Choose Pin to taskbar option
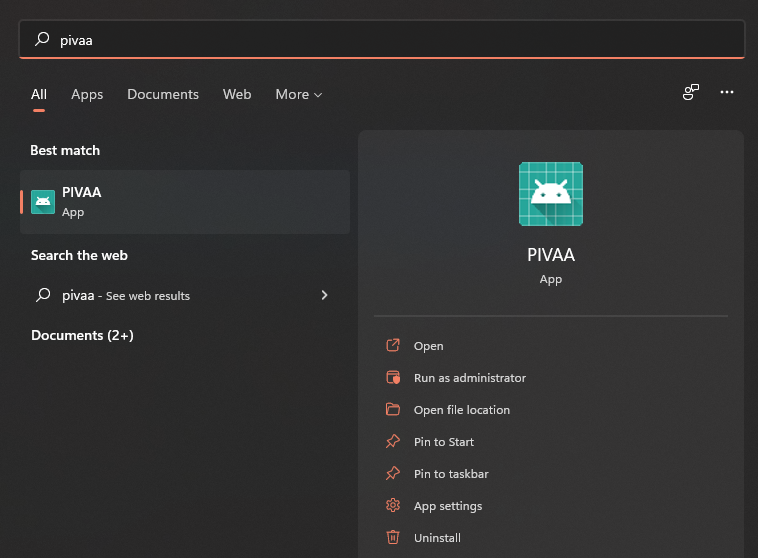758x558 pixels. pyautogui.click(x=451, y=474)
